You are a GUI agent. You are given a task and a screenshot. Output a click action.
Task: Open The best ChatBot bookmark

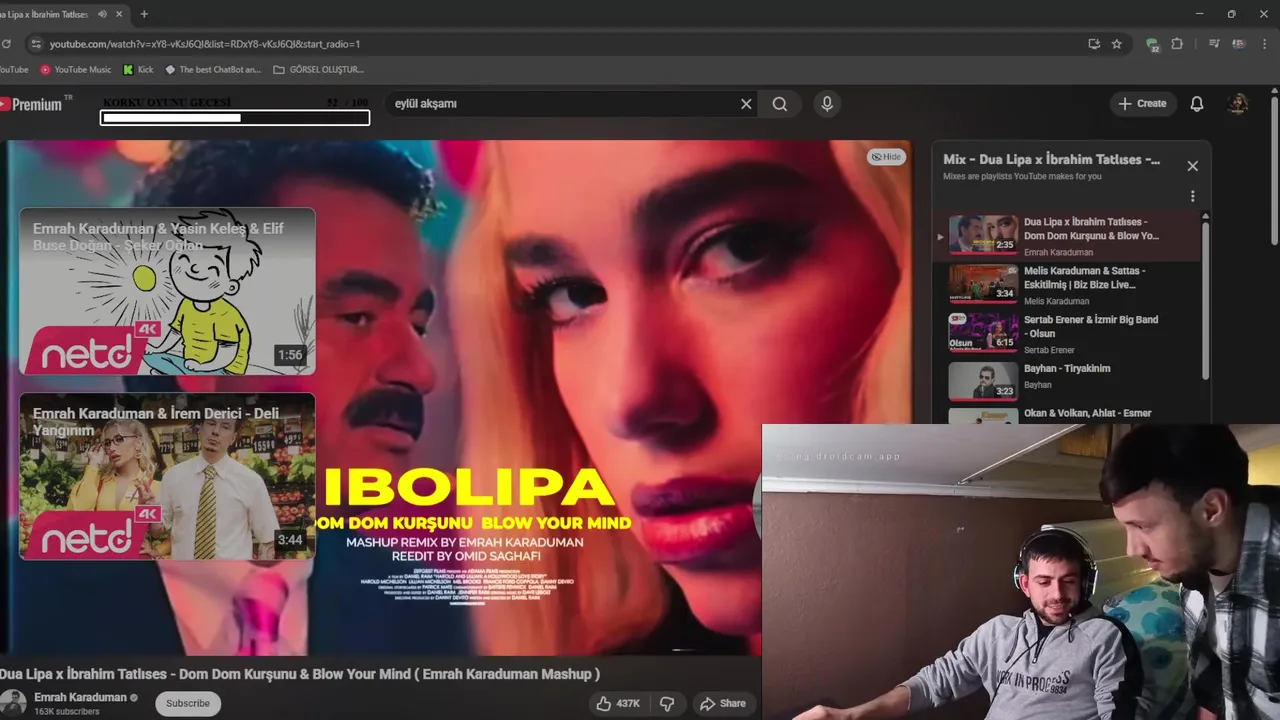[x=213, y=70]
